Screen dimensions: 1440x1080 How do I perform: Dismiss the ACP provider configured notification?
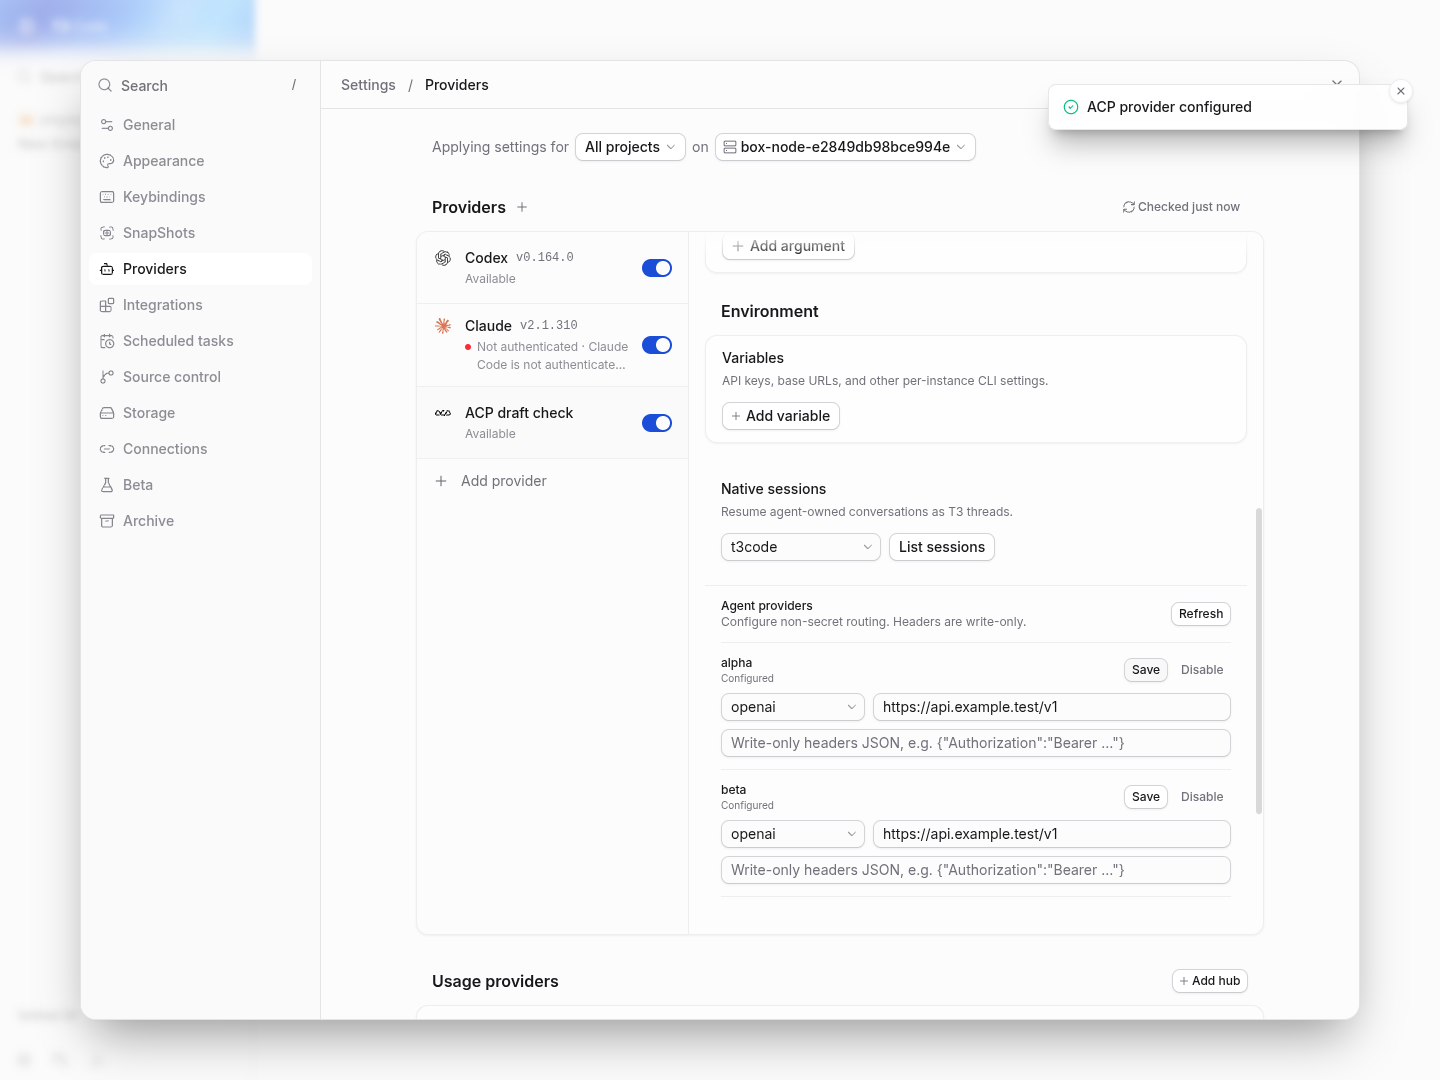coord(1401,91)
